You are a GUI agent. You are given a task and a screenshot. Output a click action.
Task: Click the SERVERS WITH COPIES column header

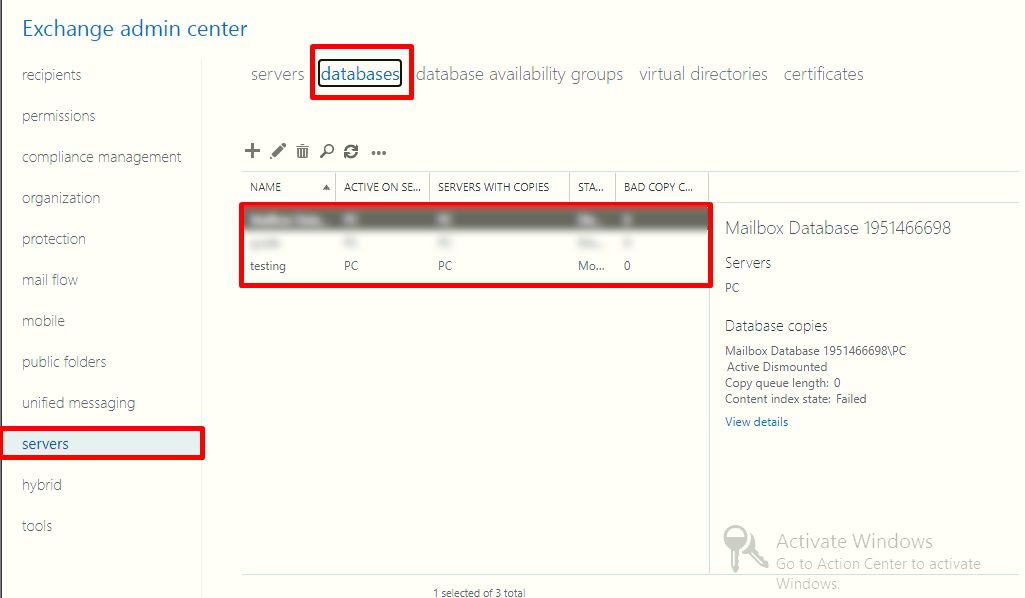tap(499, 187)
